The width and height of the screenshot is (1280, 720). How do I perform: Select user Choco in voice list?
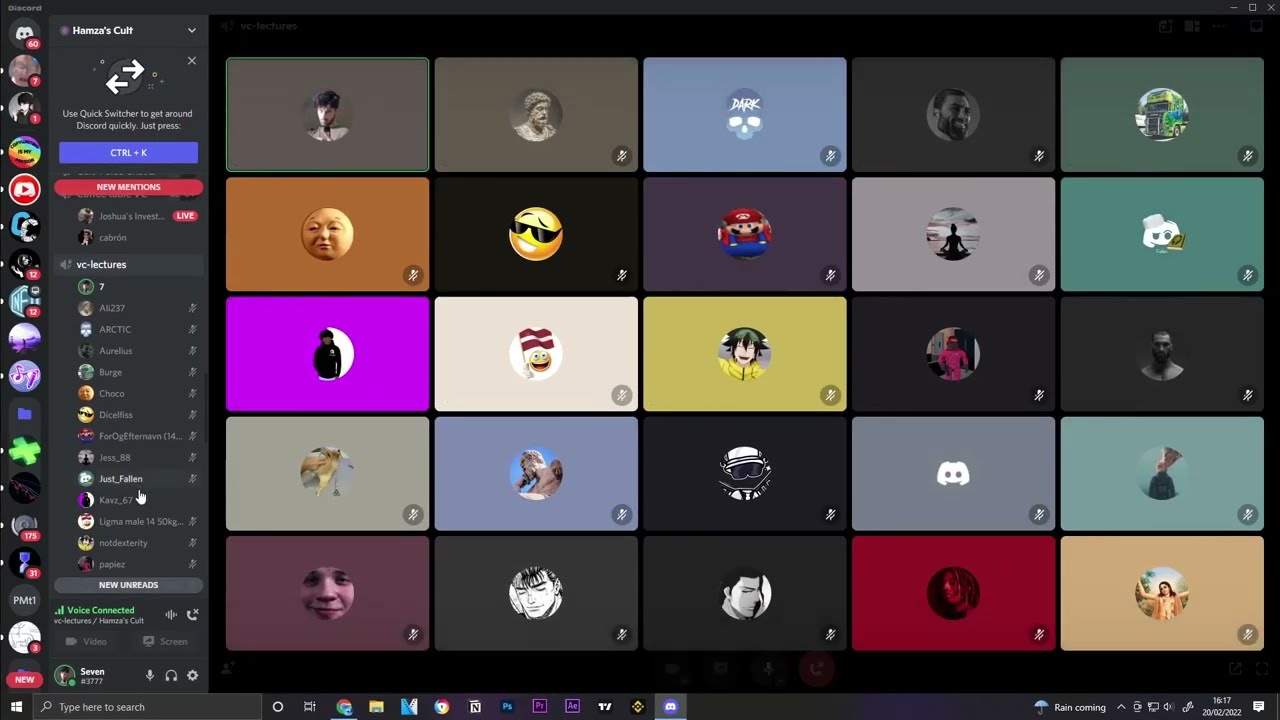(x=136, y=393)
